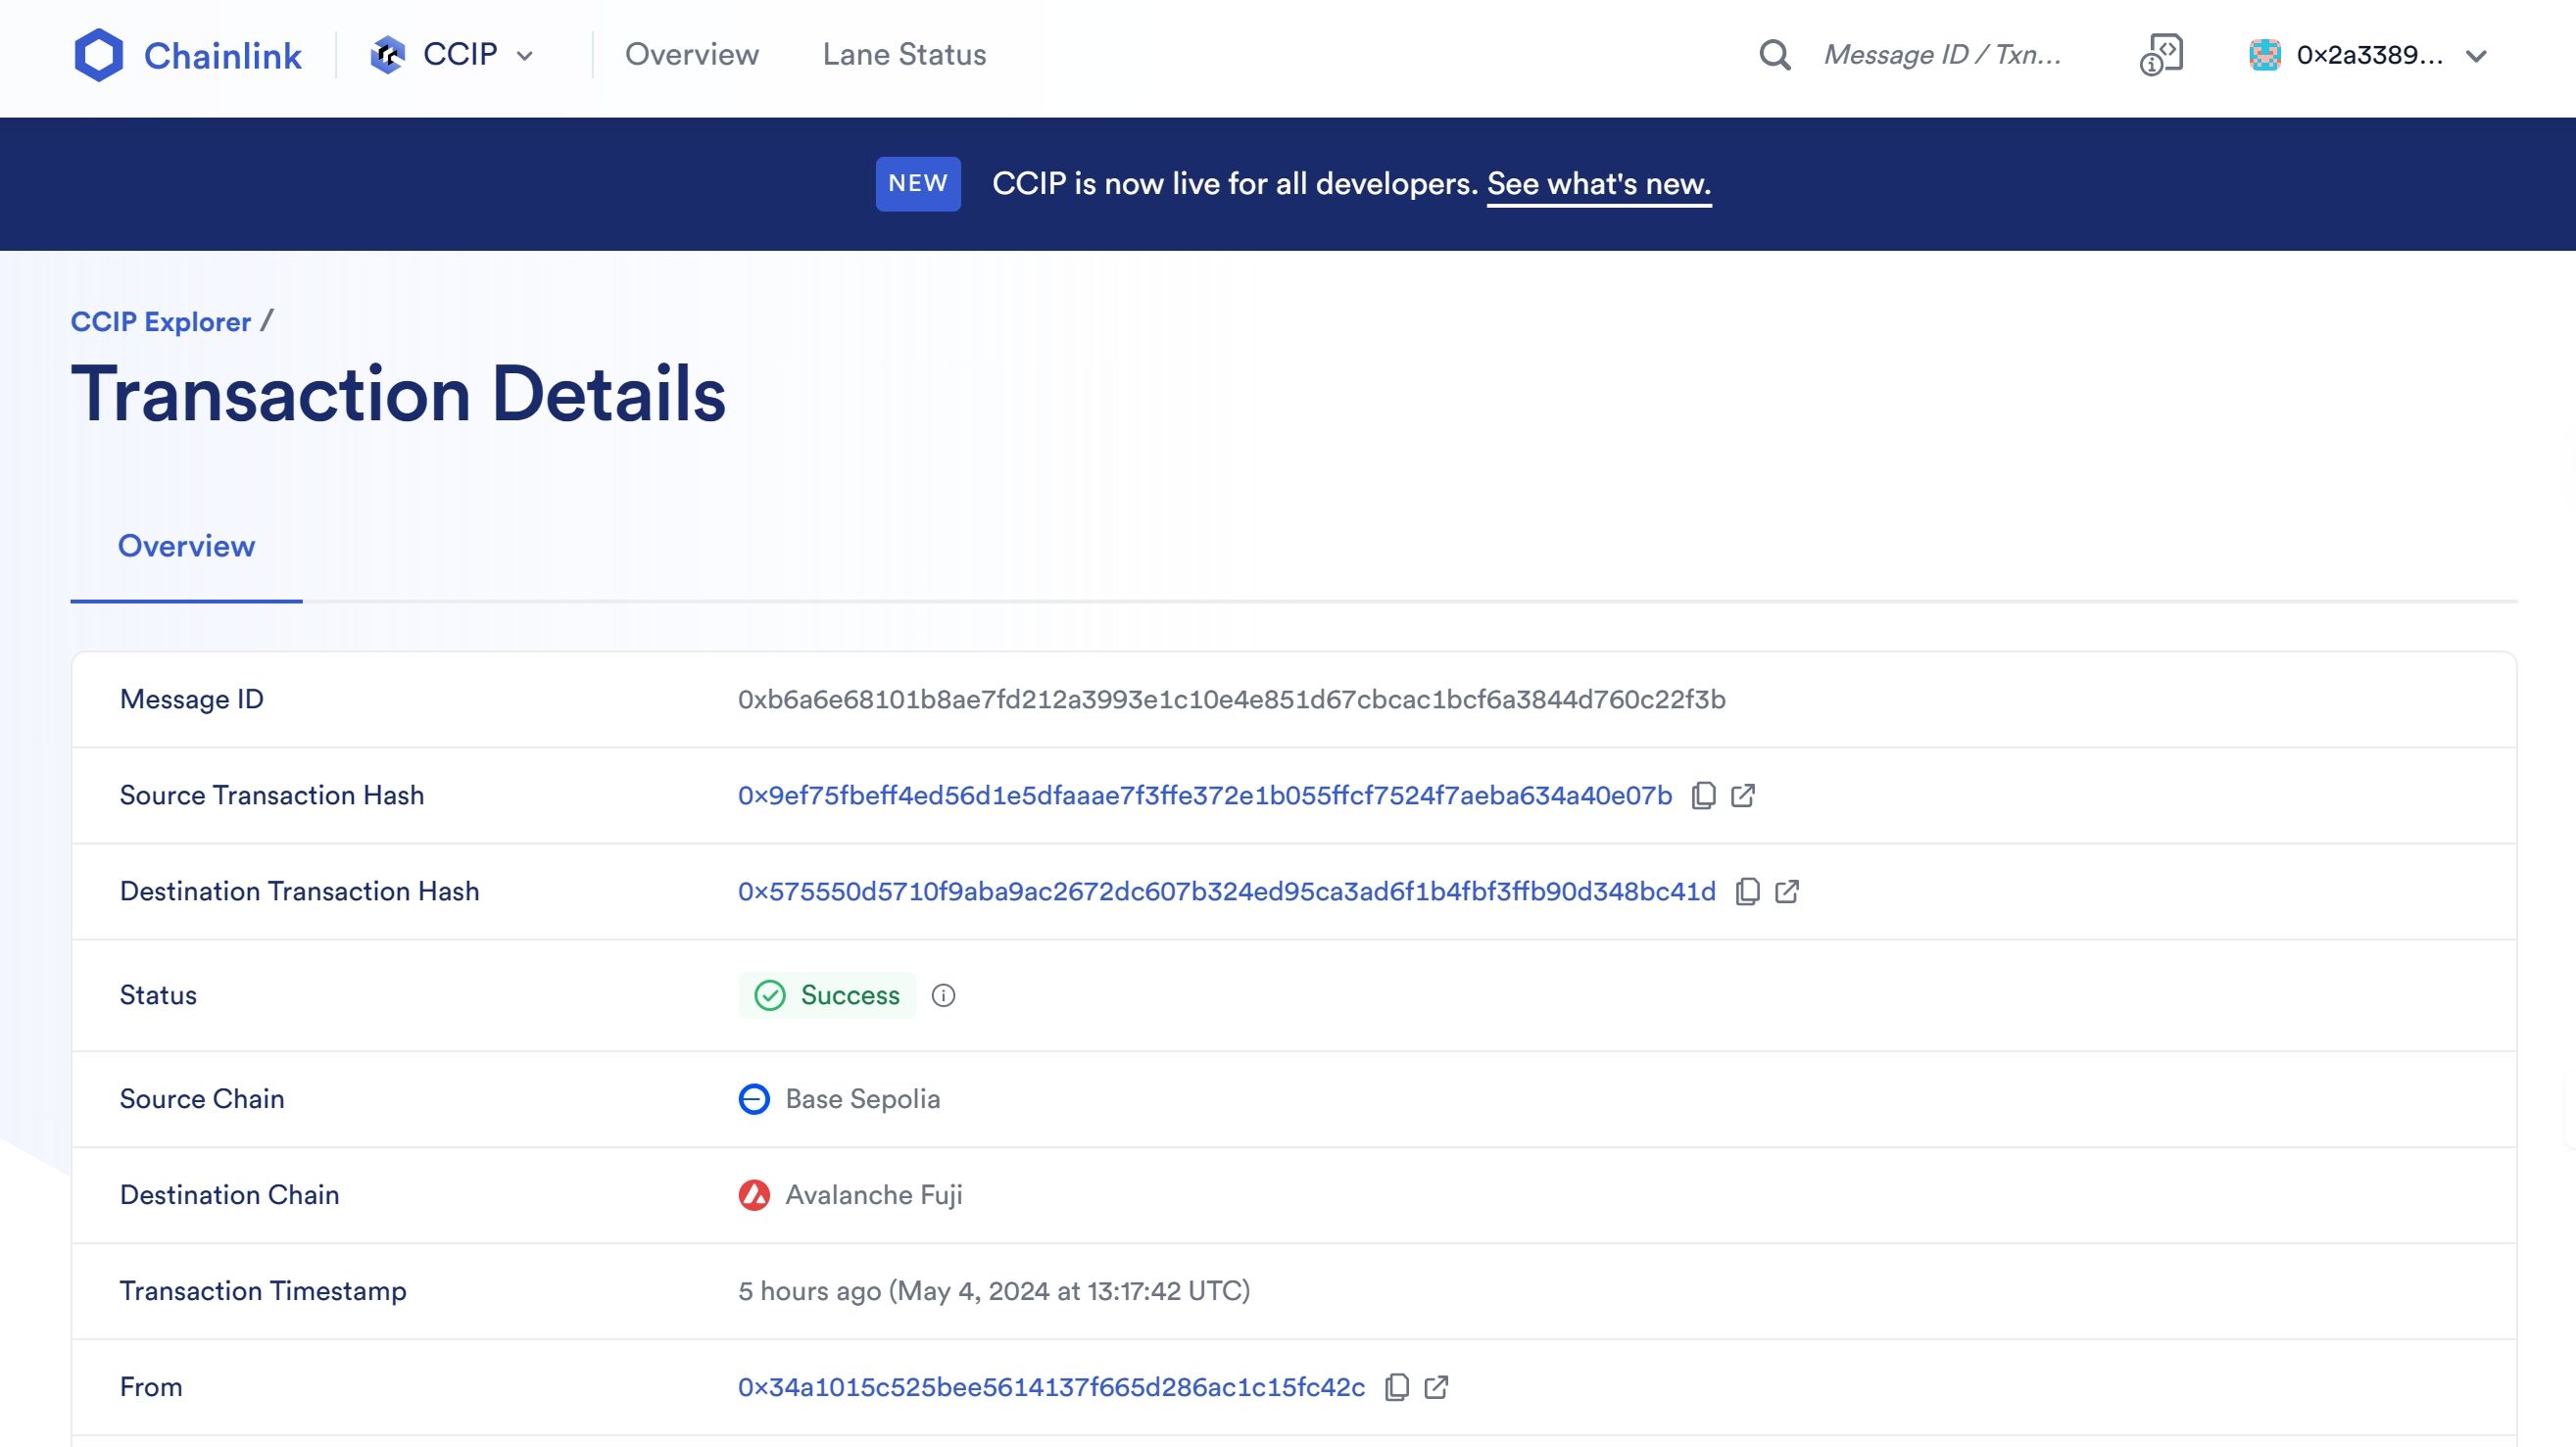2576x1447 pixels.
Task: Click the Source Transaction Hash label
Action: coord(272,796)
